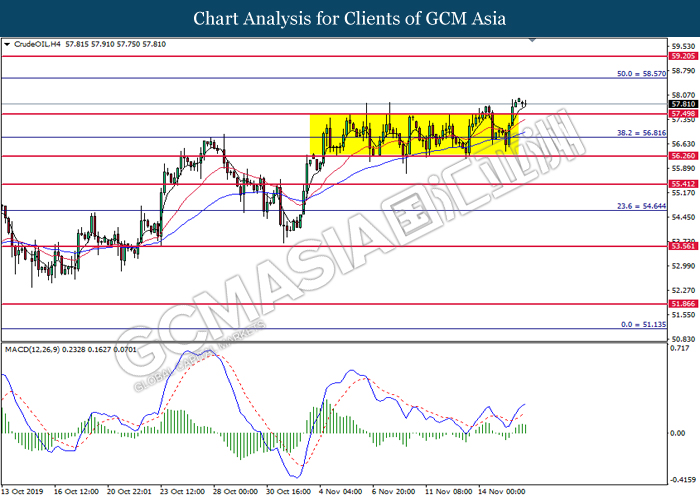700x500 pixels.
Task: Click the 16 Oct 12:00 time label
Action: 76,492
